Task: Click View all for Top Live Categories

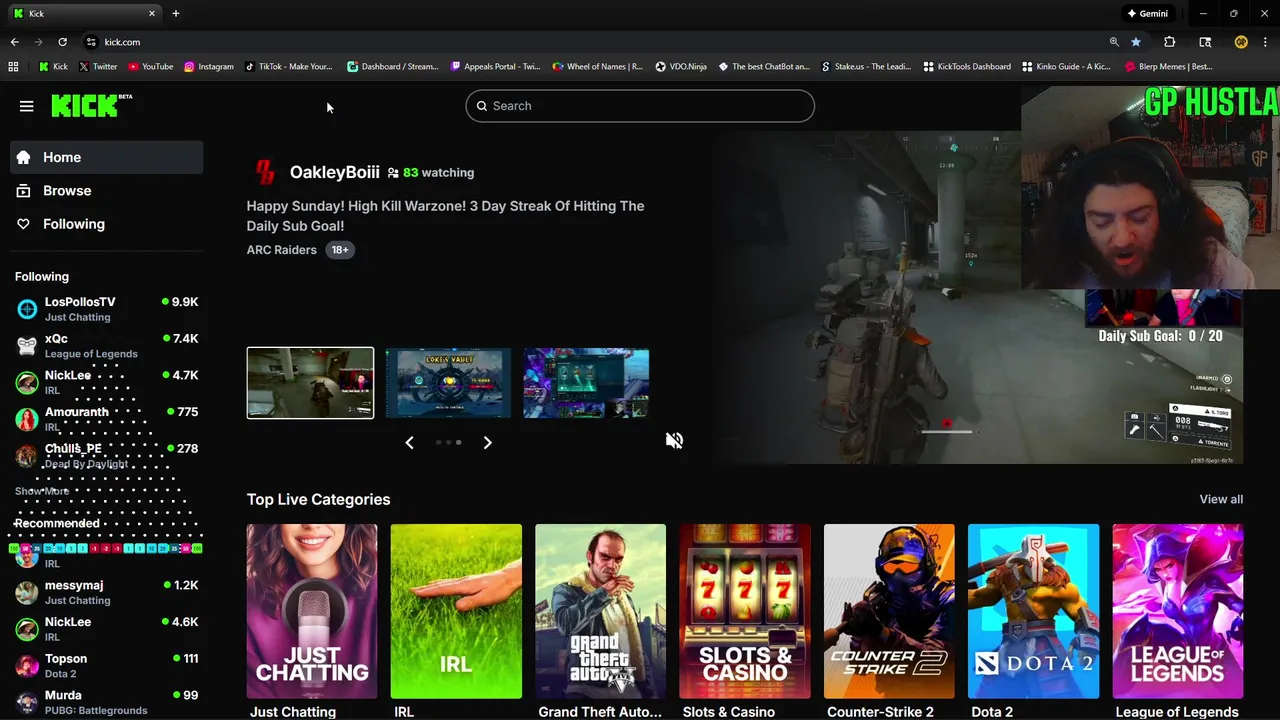Action: (x=1221, y=499)
